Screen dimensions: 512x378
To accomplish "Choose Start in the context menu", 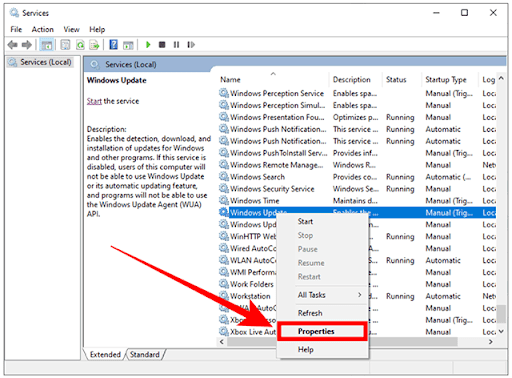I will tap(322, 221).
